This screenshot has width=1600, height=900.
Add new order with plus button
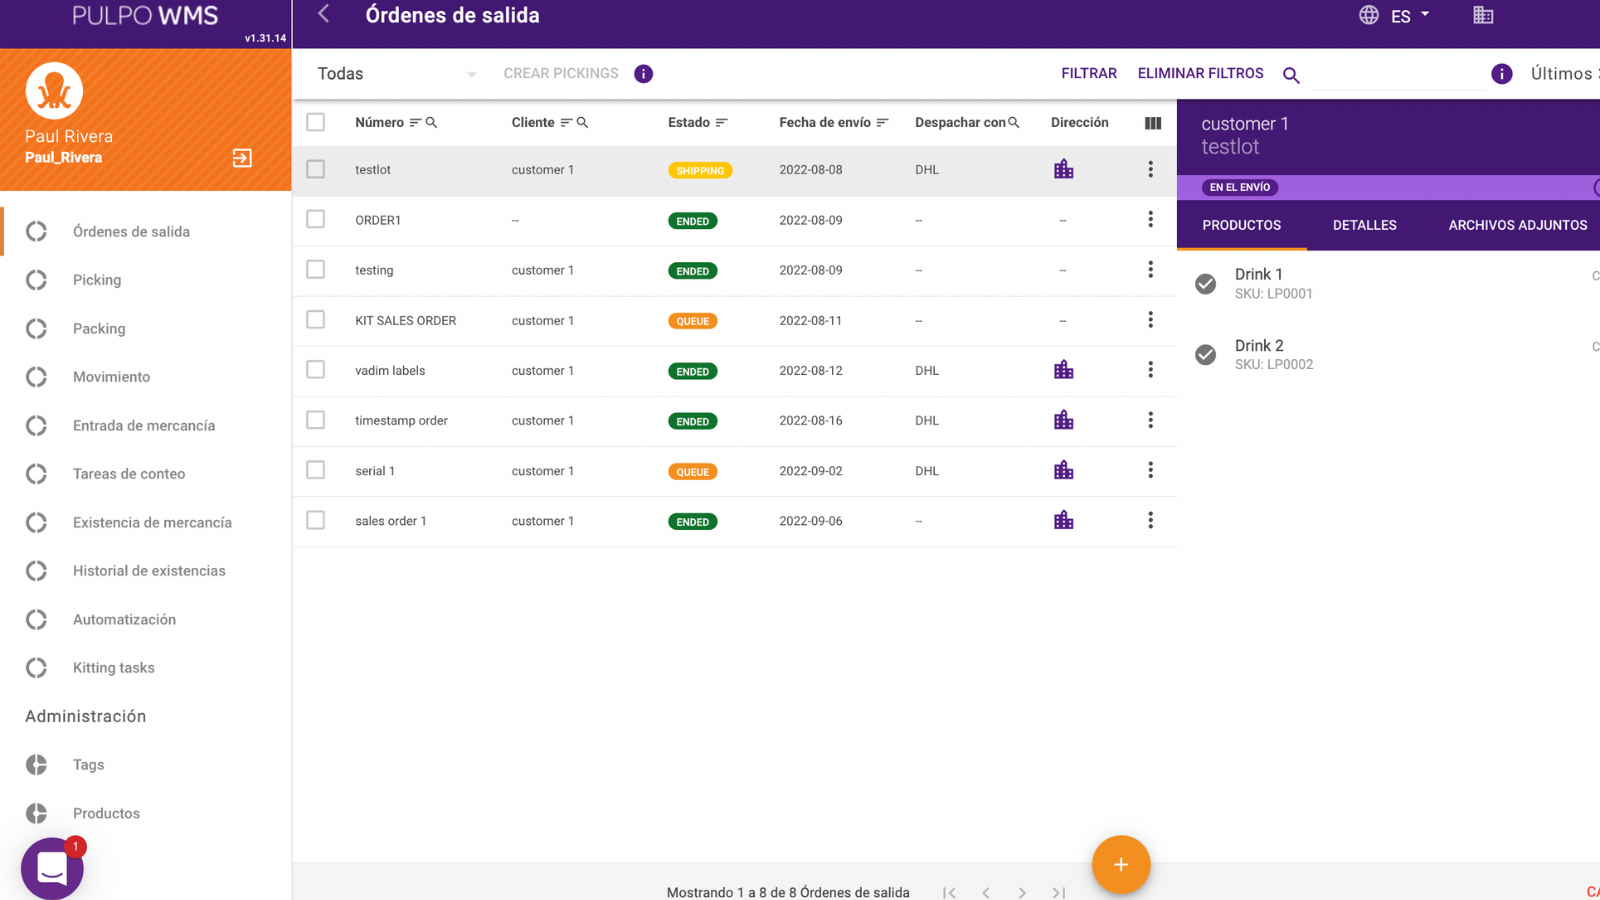click(x=1121, y=864)
